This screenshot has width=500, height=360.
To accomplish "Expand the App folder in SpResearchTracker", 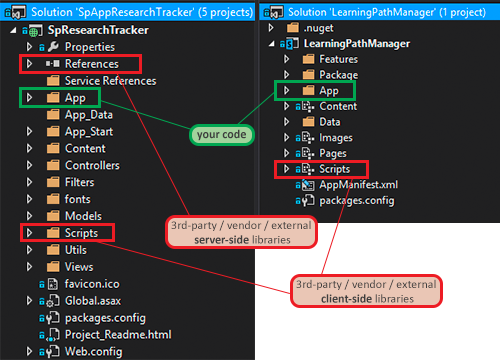I will (29, 97).
